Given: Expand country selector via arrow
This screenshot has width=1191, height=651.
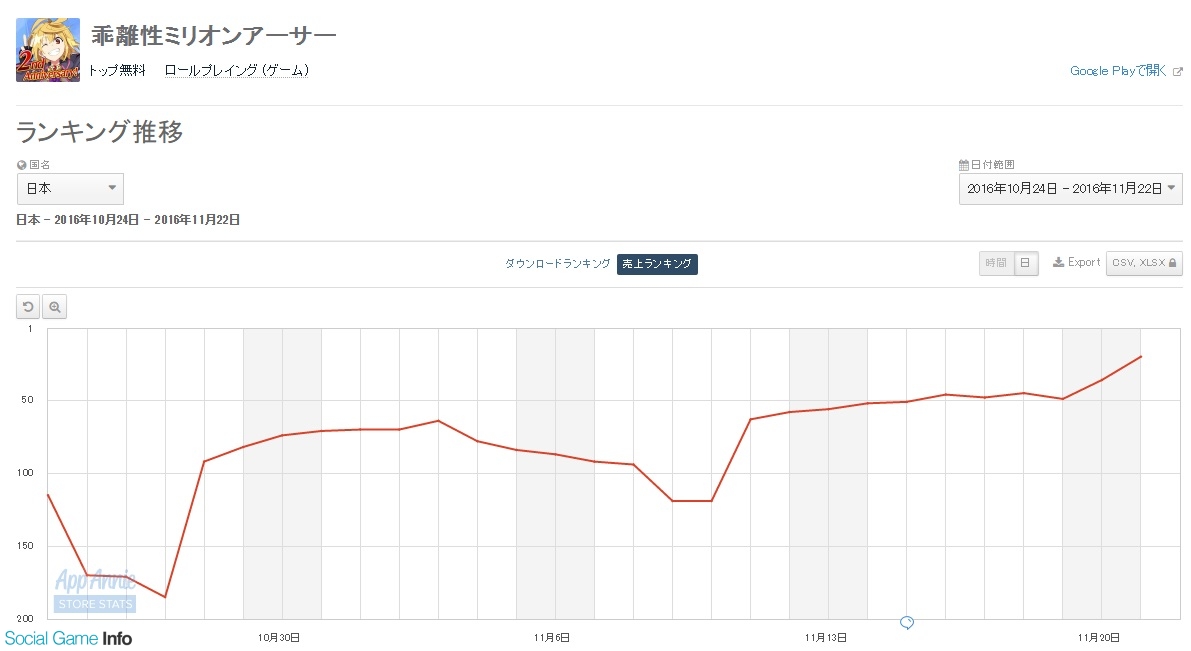Looking at the screenshot, I should coord(112,188).
